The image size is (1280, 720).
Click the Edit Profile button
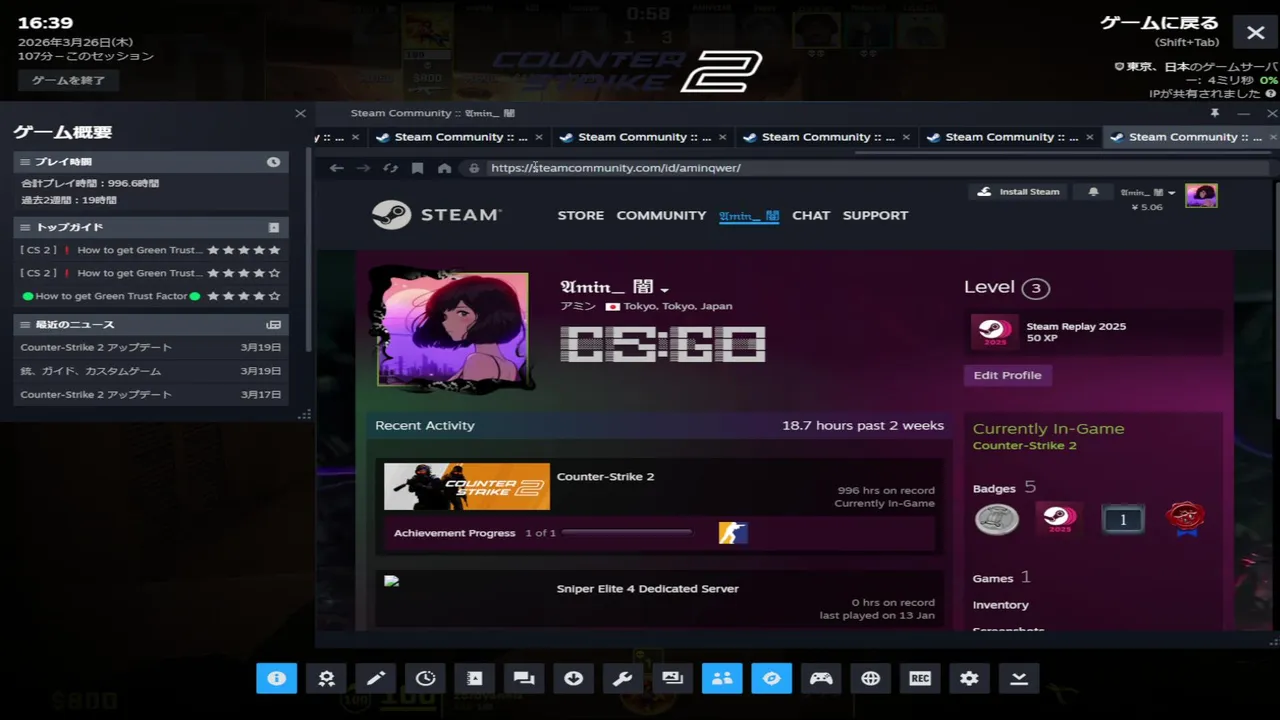coord(1007,375)
